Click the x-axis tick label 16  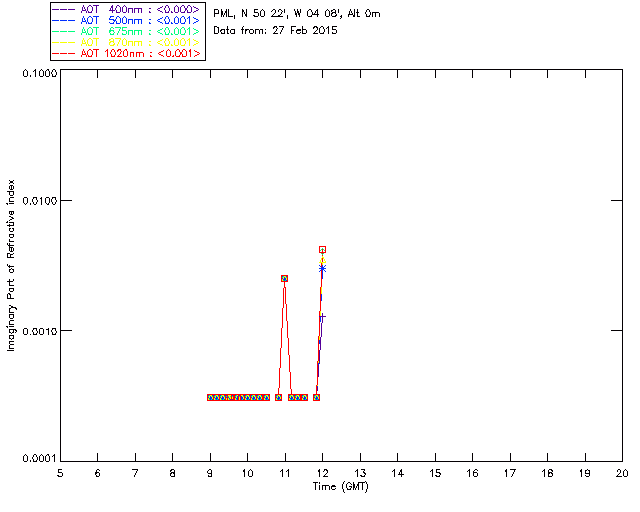tap(472, 474)
